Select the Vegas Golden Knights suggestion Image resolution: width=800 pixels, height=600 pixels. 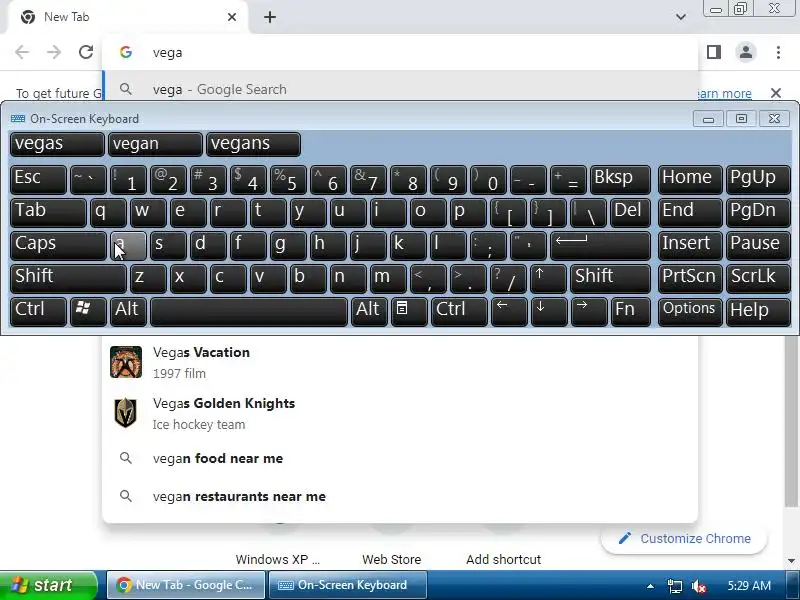coord(400,413)
